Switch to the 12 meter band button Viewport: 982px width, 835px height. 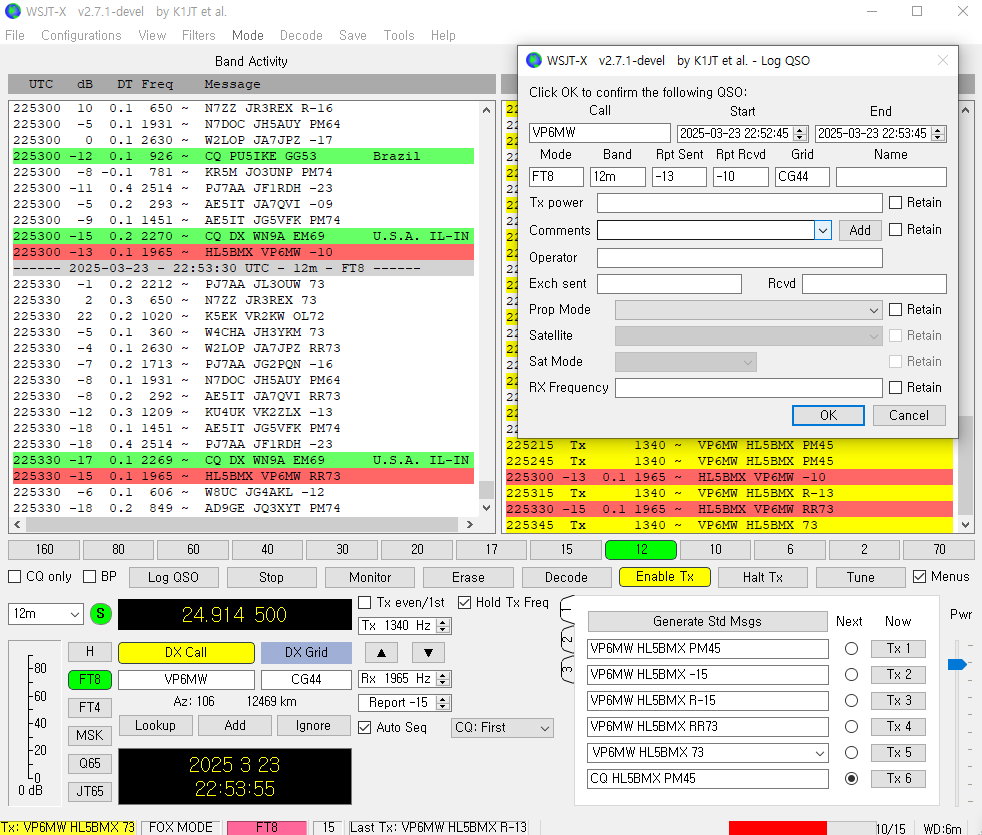pyautogui.click(x=641, y=550)
